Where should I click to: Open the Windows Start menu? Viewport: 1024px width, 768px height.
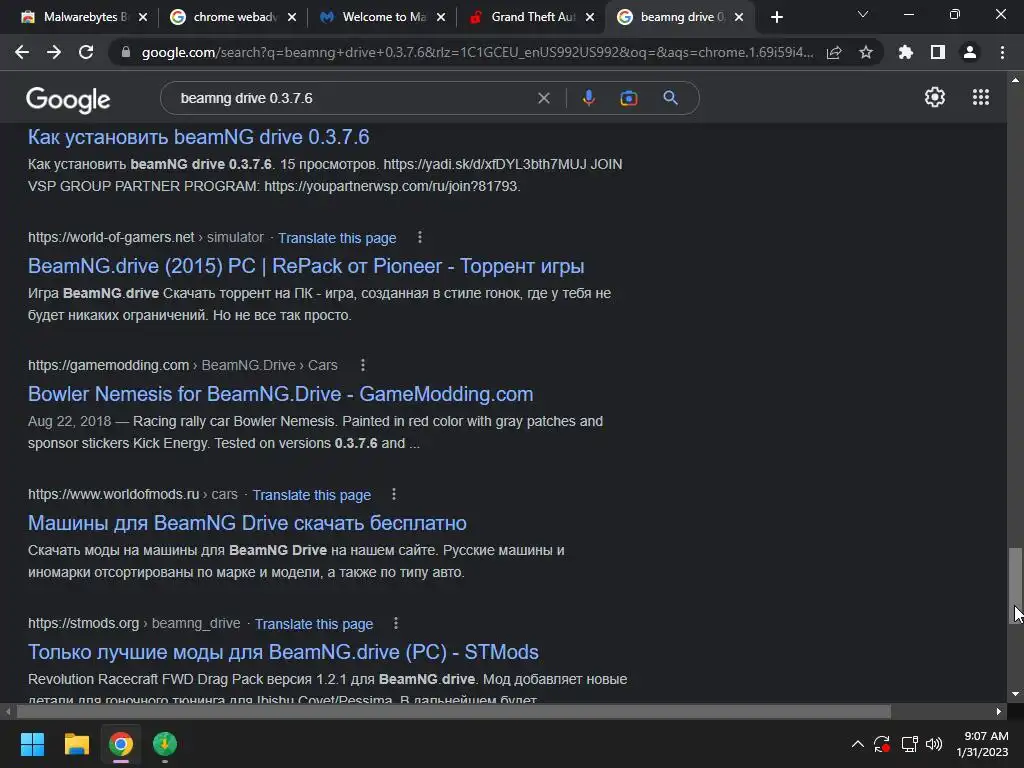(x=32, y=744)
